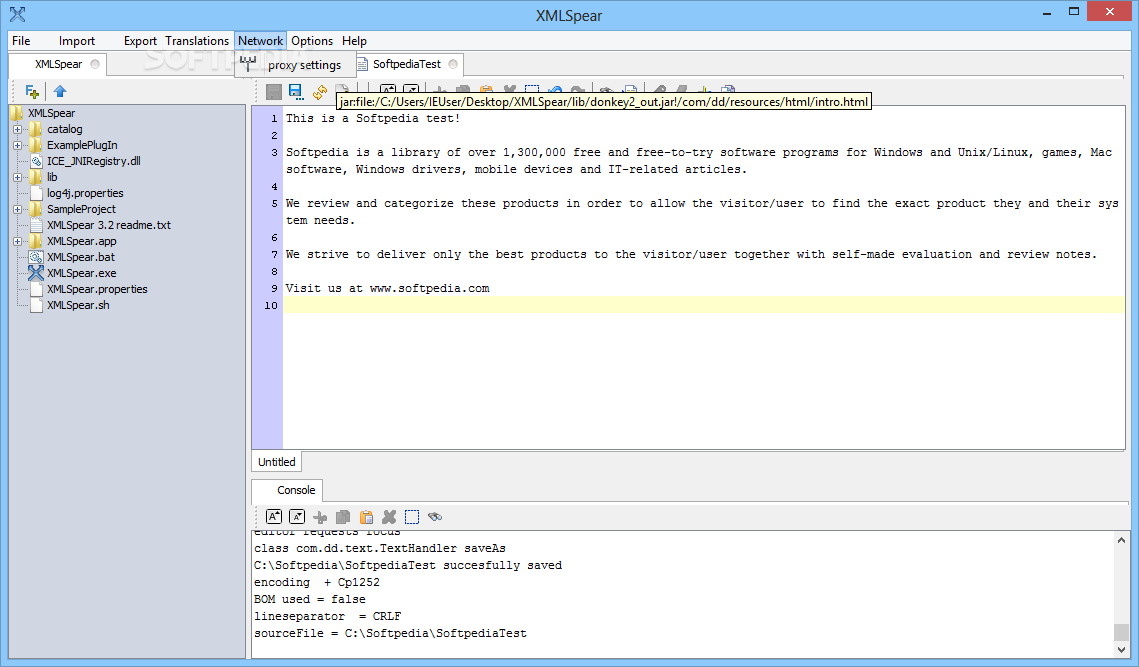
Task: Select the SampleProject folder label
Action: click(81, 209)
